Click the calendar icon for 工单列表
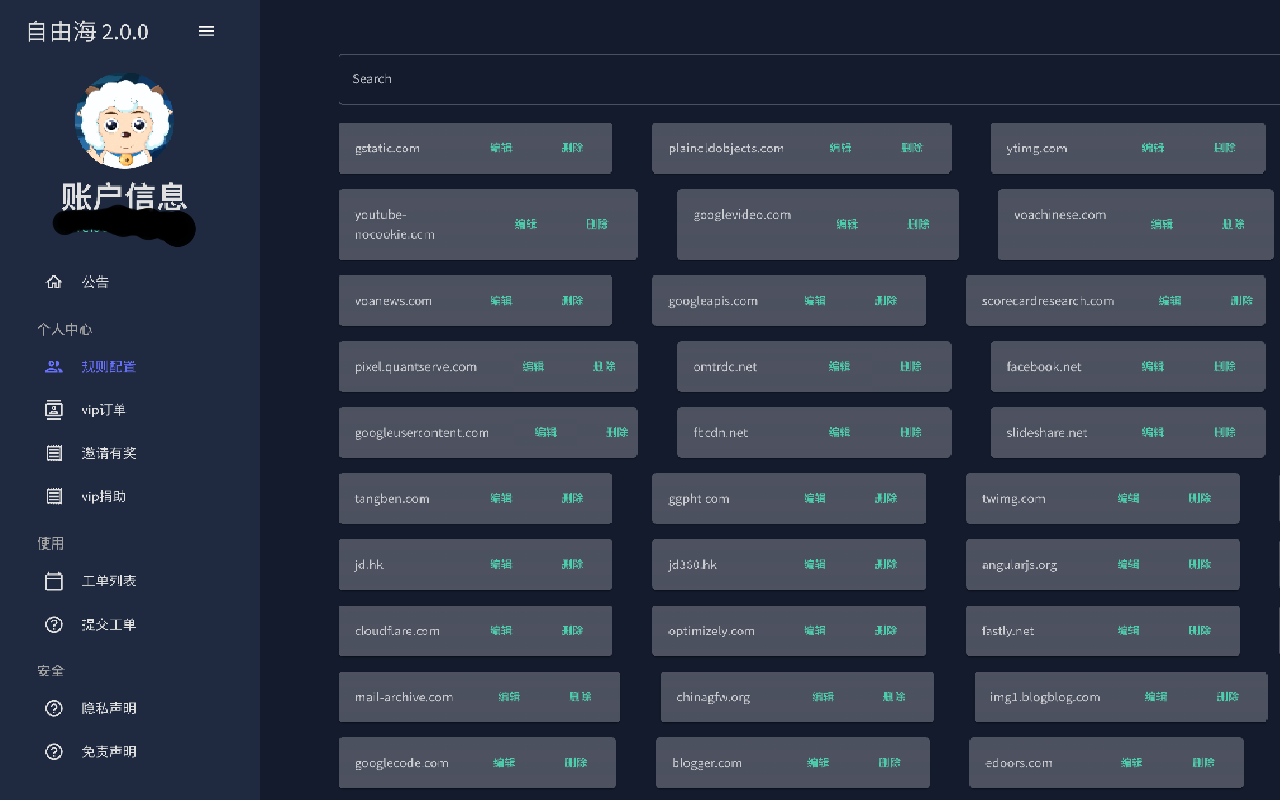This screenshot has width=1280, height=800. (x=54, y=581)
